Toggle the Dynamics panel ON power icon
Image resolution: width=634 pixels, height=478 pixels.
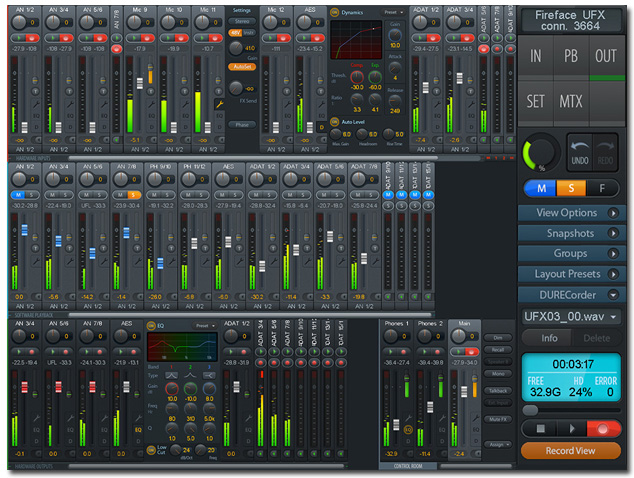pos(334,13)
